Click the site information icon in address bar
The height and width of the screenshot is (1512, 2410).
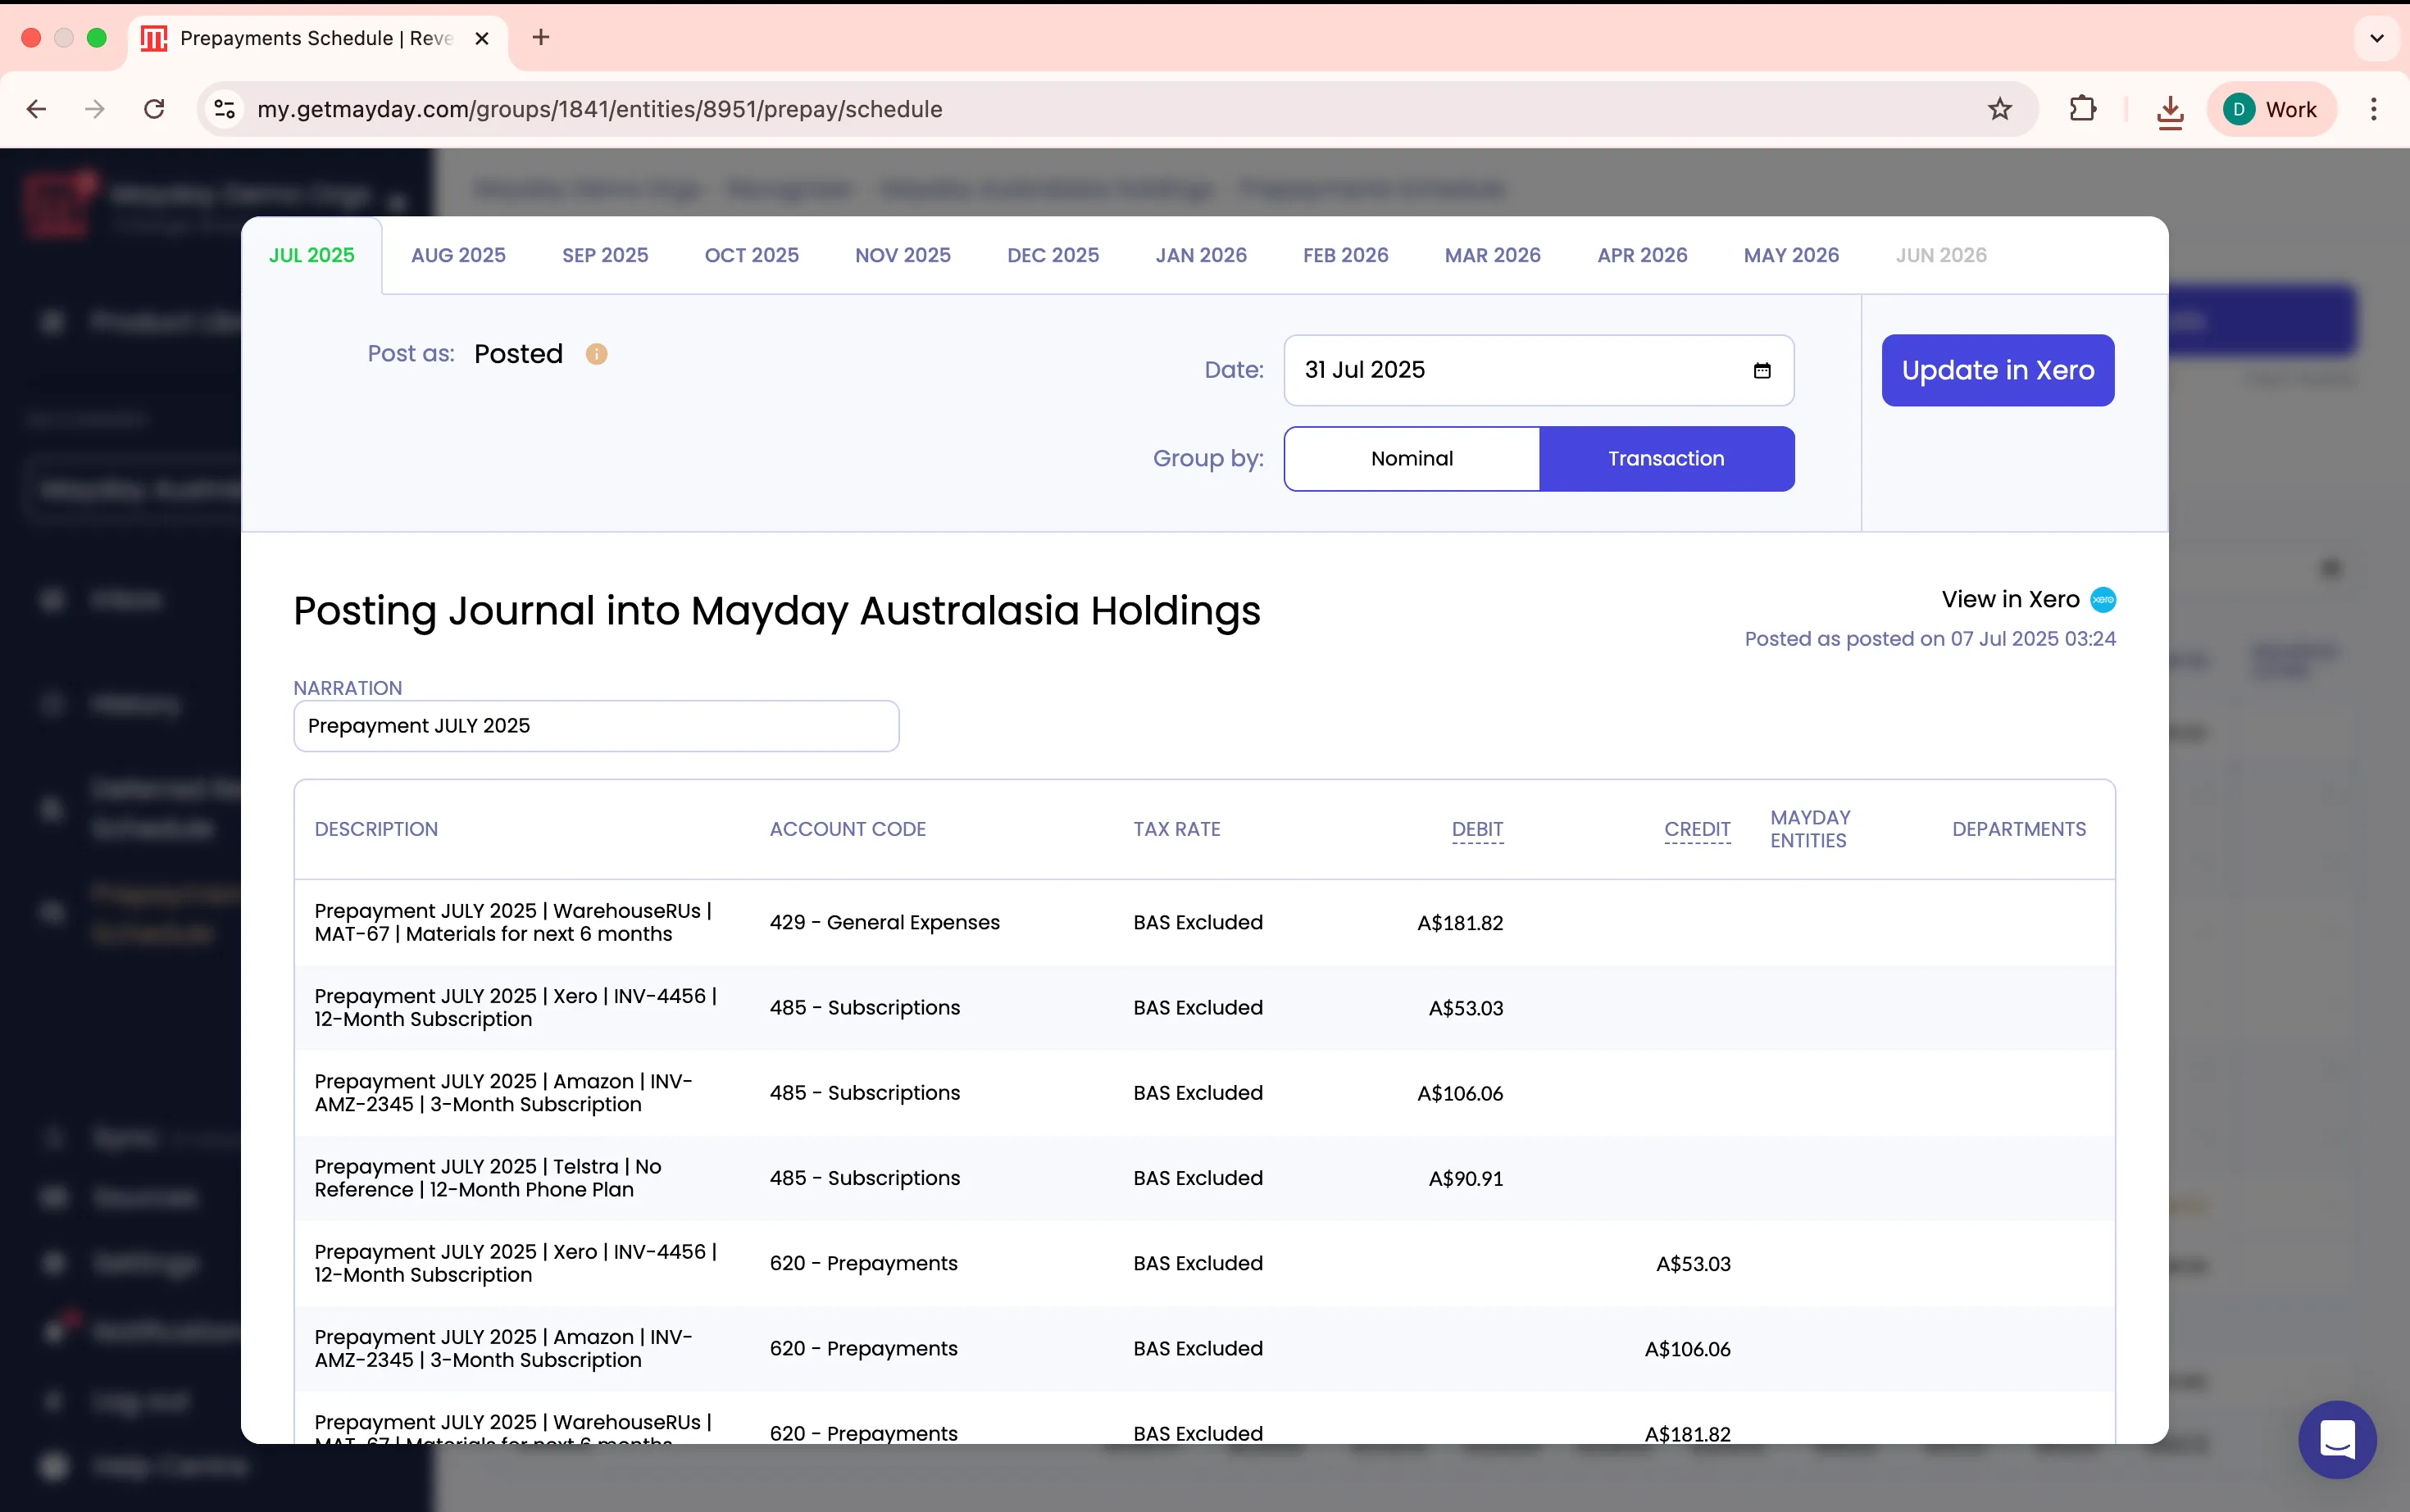[x=225, y=109]
